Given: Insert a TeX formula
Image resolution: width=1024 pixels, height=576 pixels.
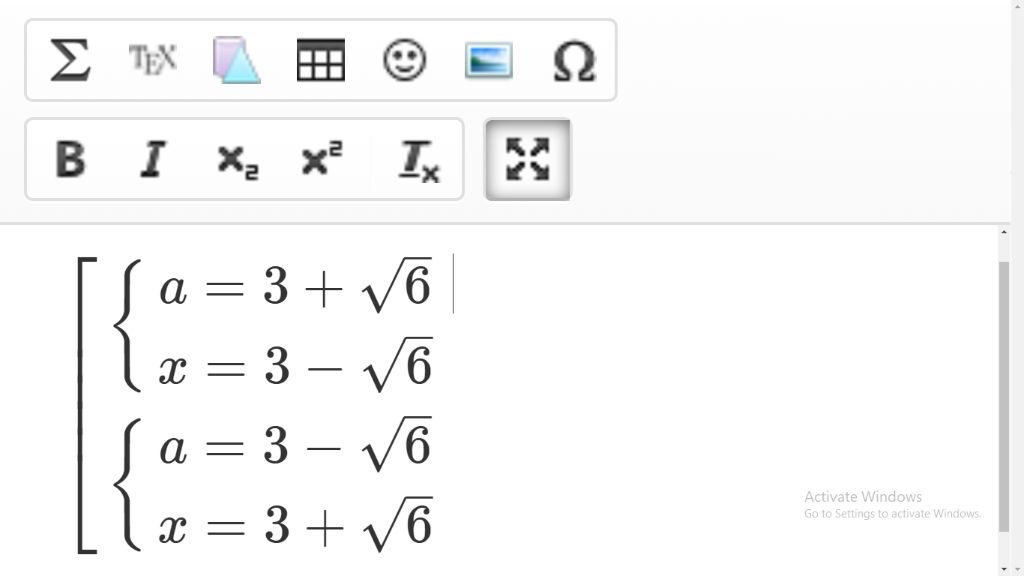Looking at the screenshot, I should (x=153, y=60).
